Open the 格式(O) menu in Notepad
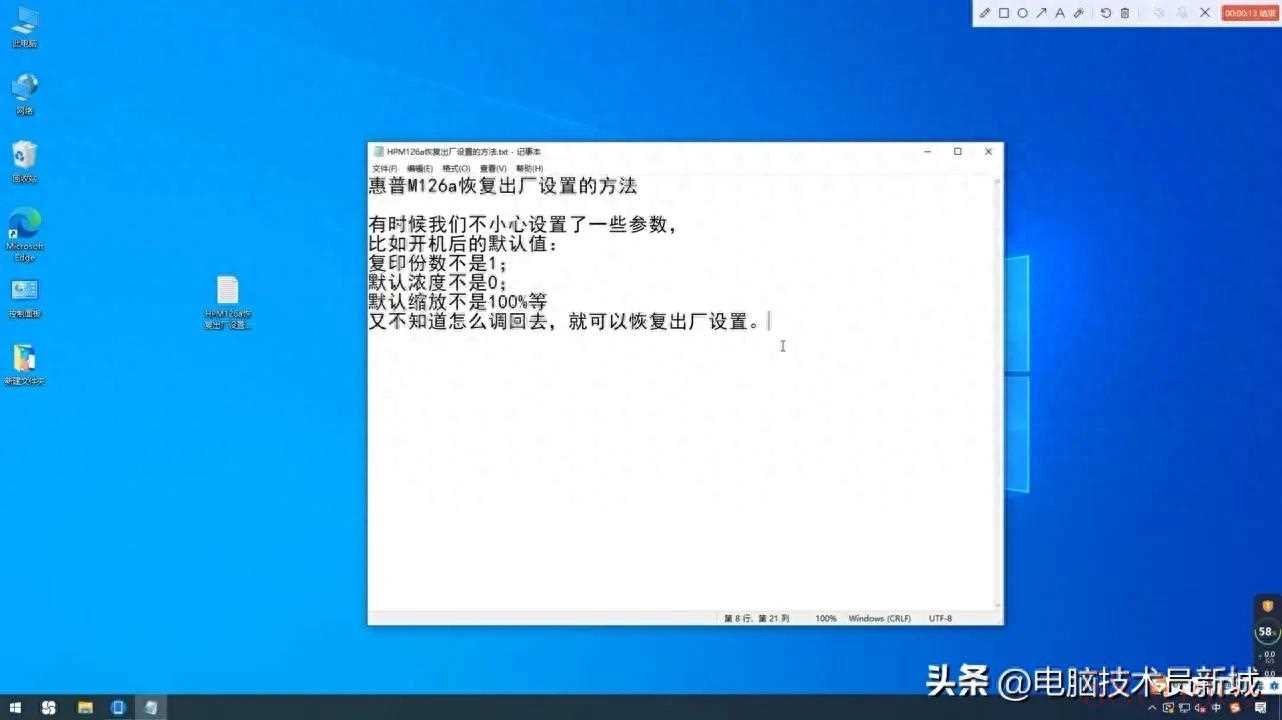 [x=456, y=168]
